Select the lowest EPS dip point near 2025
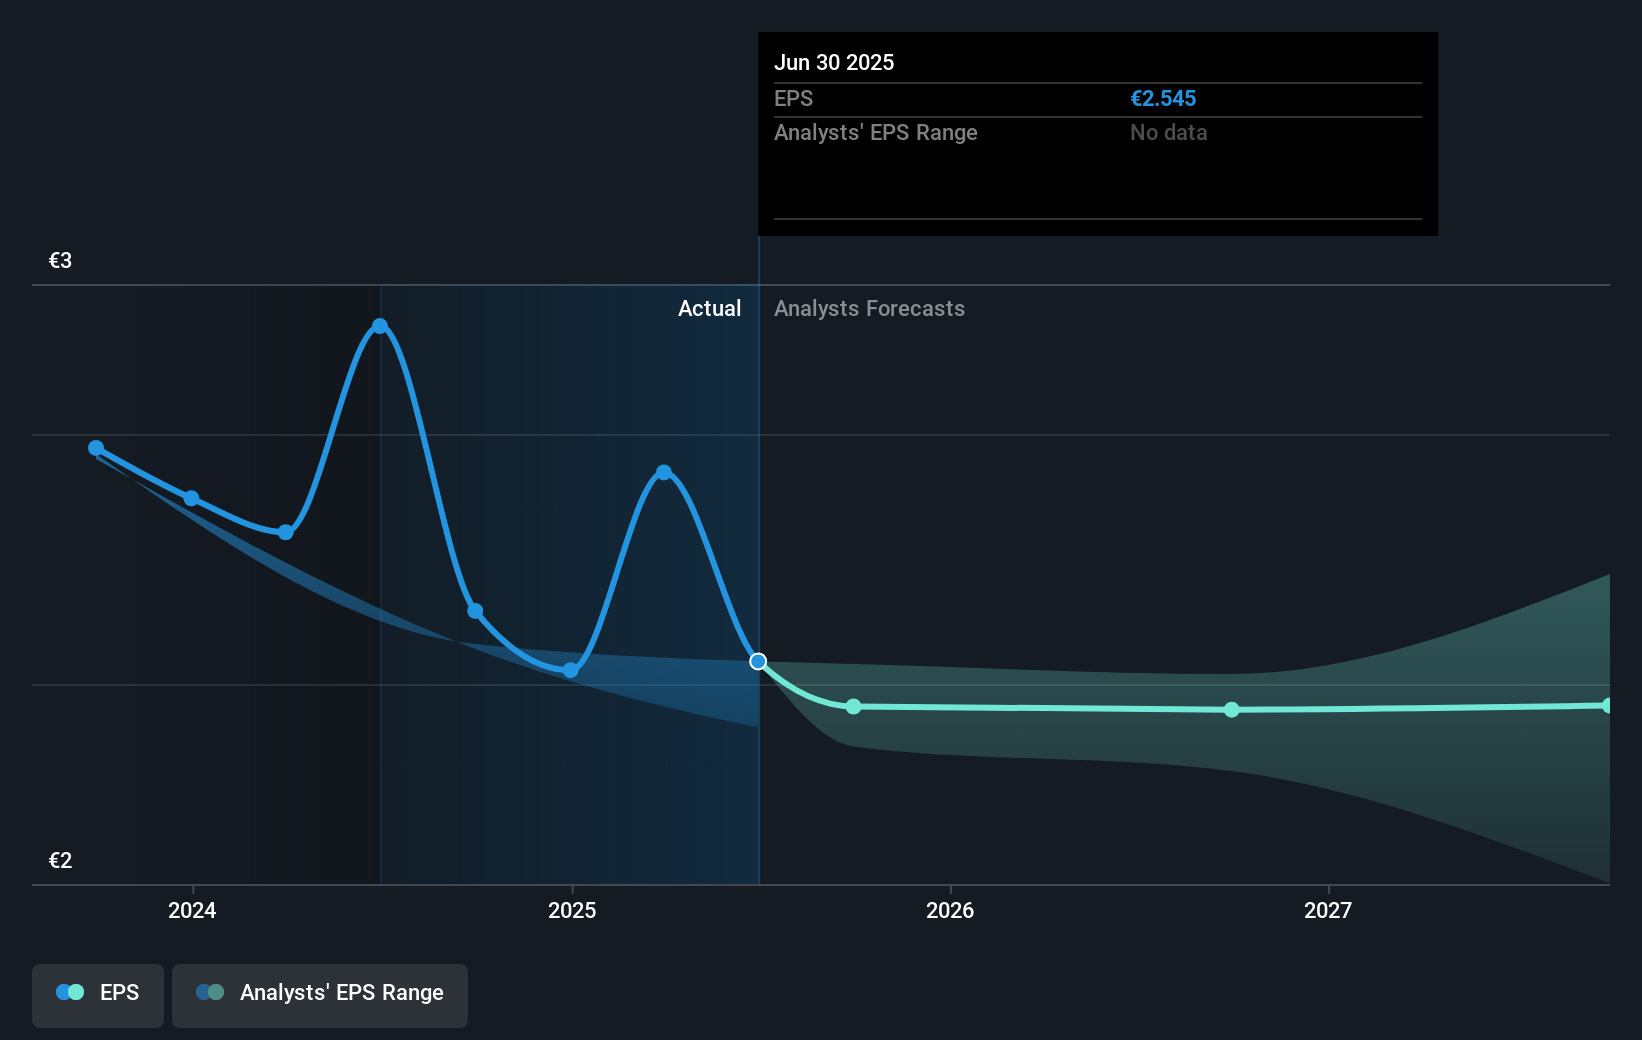Screen dimensions: 1642x1040 click(x=569, y=671)
